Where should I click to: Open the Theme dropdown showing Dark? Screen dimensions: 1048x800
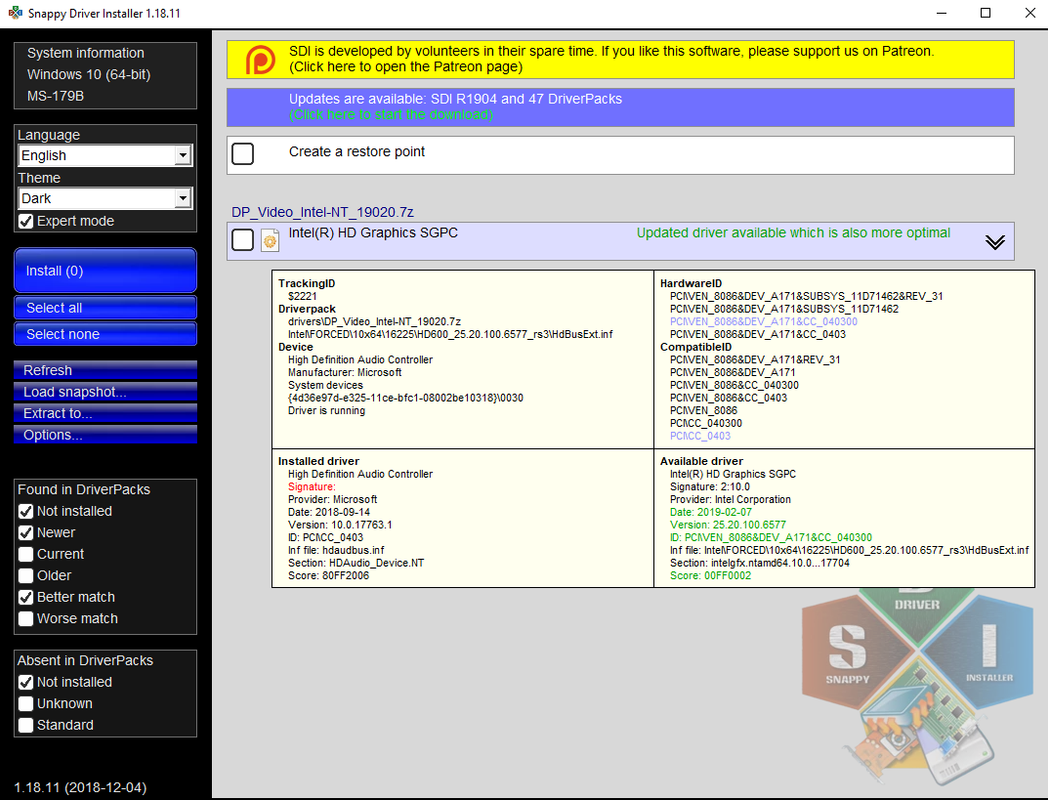(105, 198)
